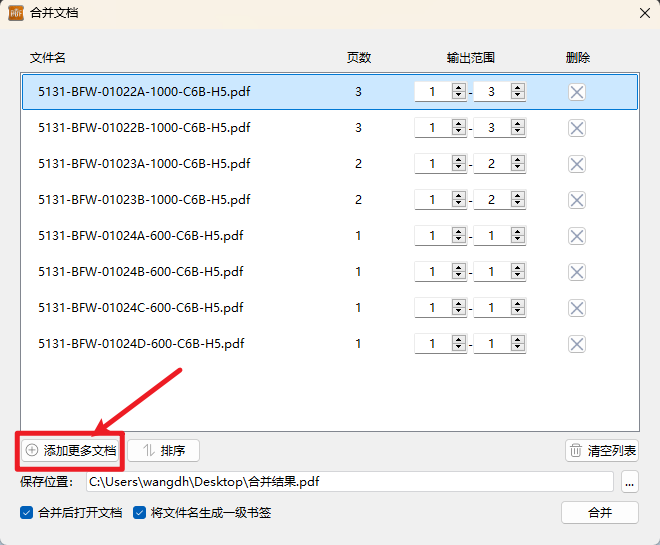Screen dimensions: 660x545
Task: Click the 文件名 column header
Action: tap(48, 58)
